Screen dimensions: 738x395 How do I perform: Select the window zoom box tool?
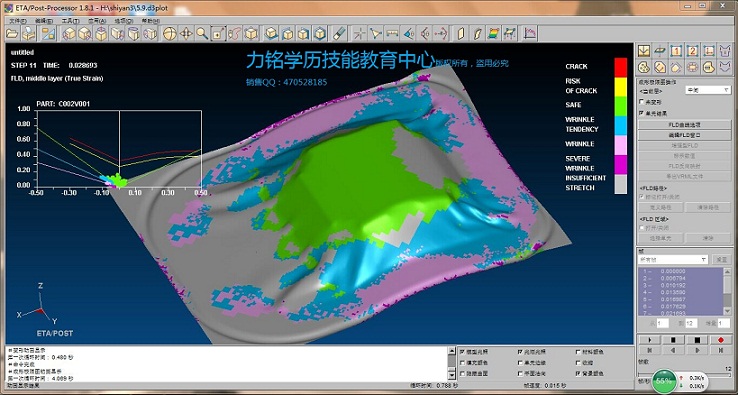click(219, 33)
